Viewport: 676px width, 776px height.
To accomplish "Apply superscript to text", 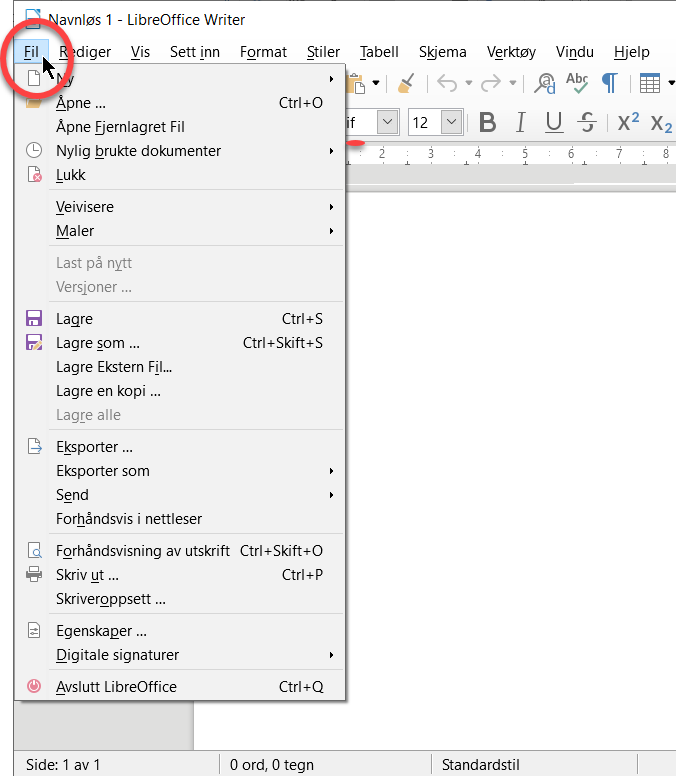I will [628, 122].
